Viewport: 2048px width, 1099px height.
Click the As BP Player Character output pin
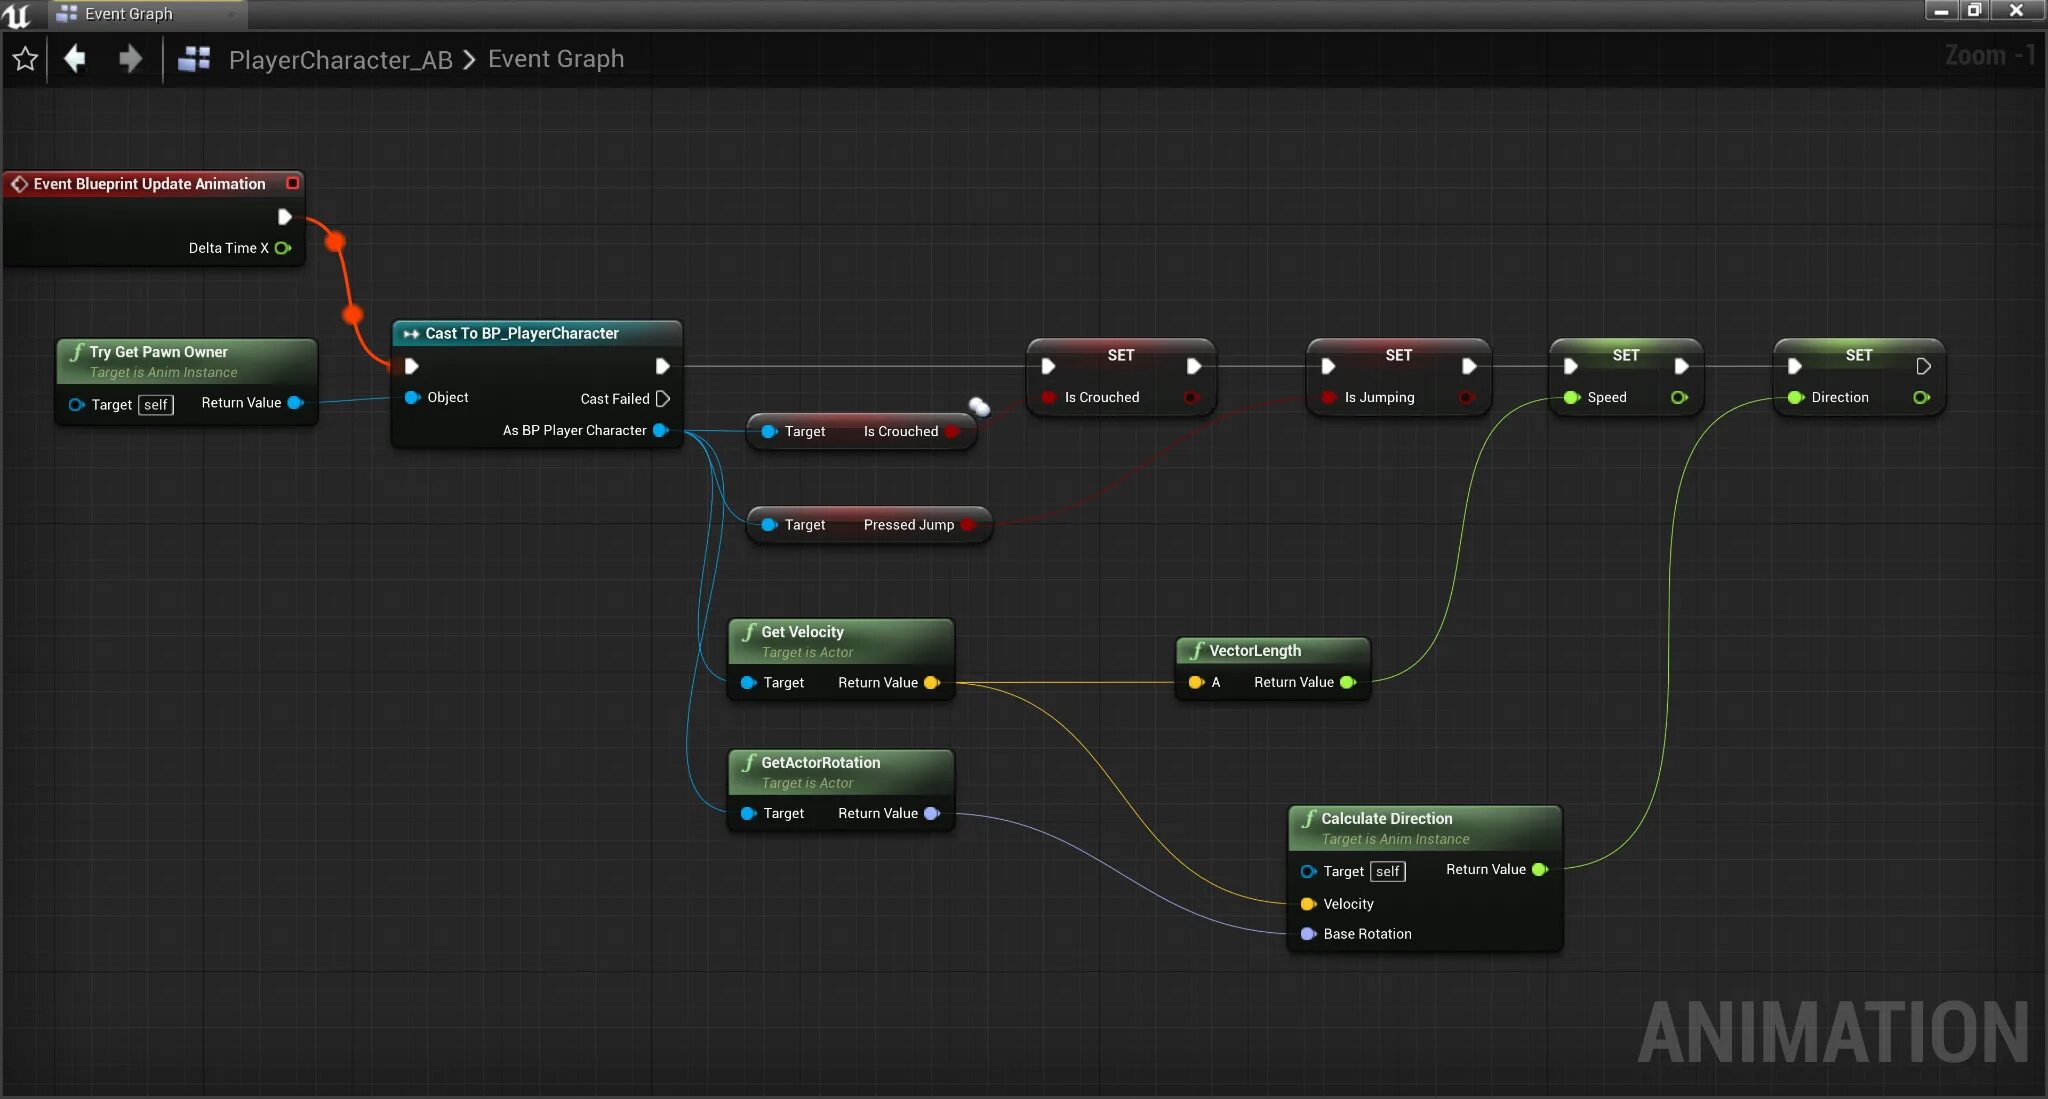660,430
